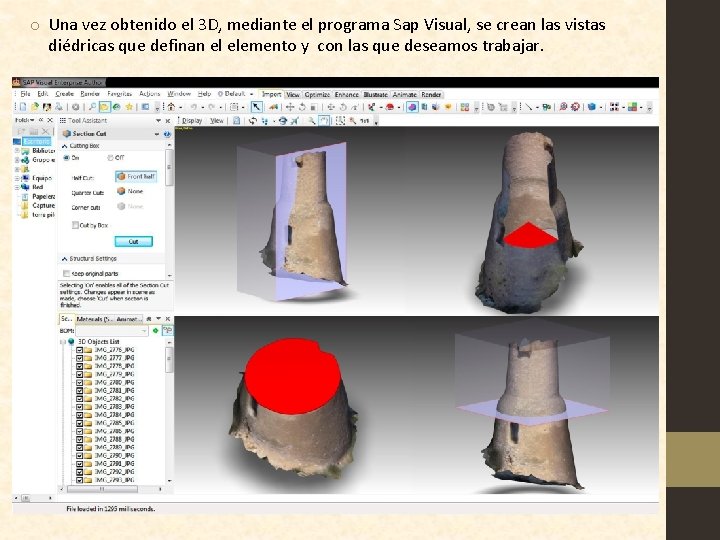Click the dashed selection rectangle icon
Image resolution: width=720 pixels, height=540 pixels.
point(340,121)
